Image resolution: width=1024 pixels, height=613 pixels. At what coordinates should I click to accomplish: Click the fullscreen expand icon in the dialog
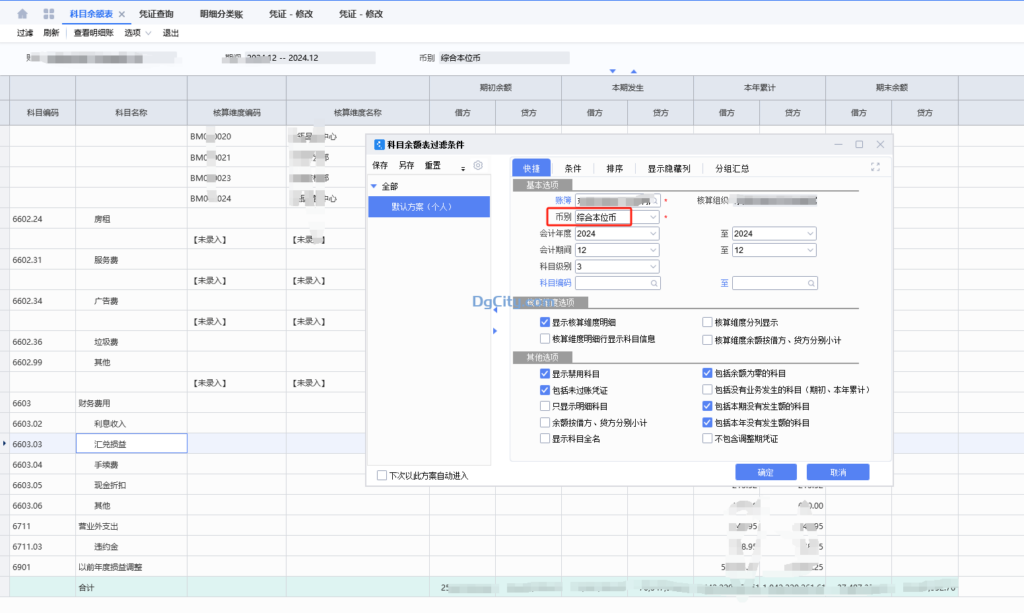(x=875, y=167)
